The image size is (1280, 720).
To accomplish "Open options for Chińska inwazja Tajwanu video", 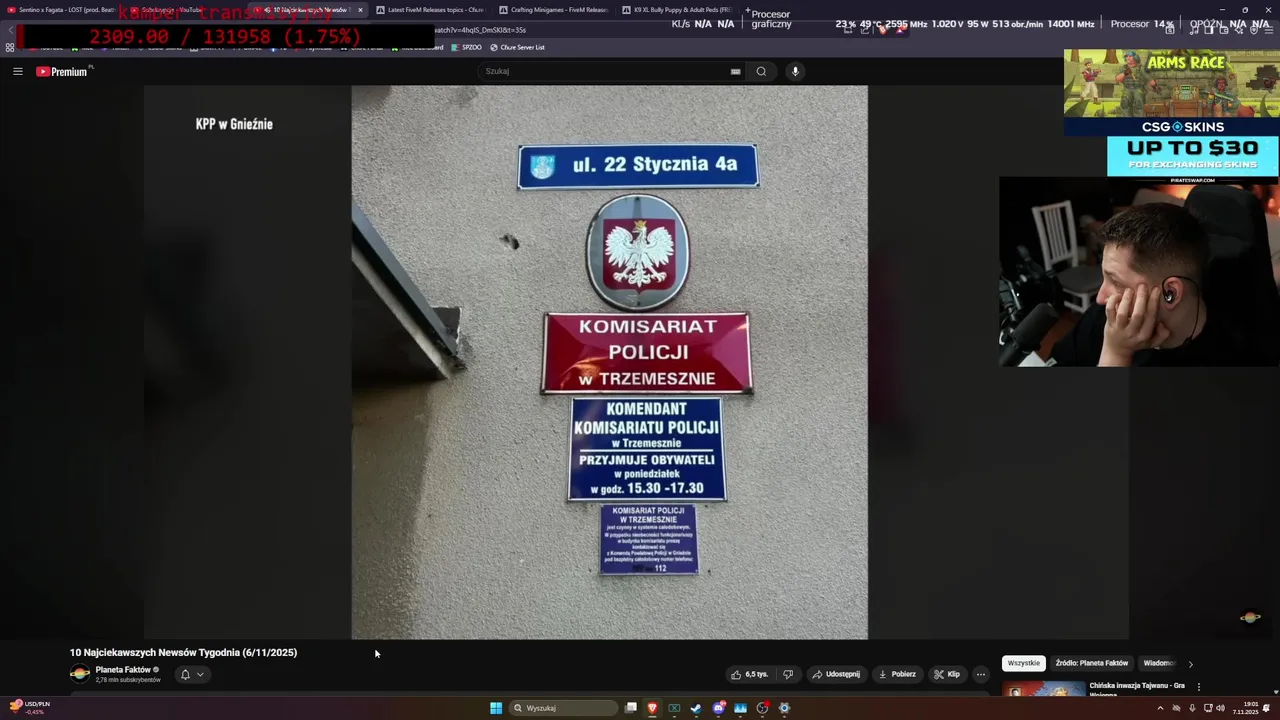I will [1198, 687].
